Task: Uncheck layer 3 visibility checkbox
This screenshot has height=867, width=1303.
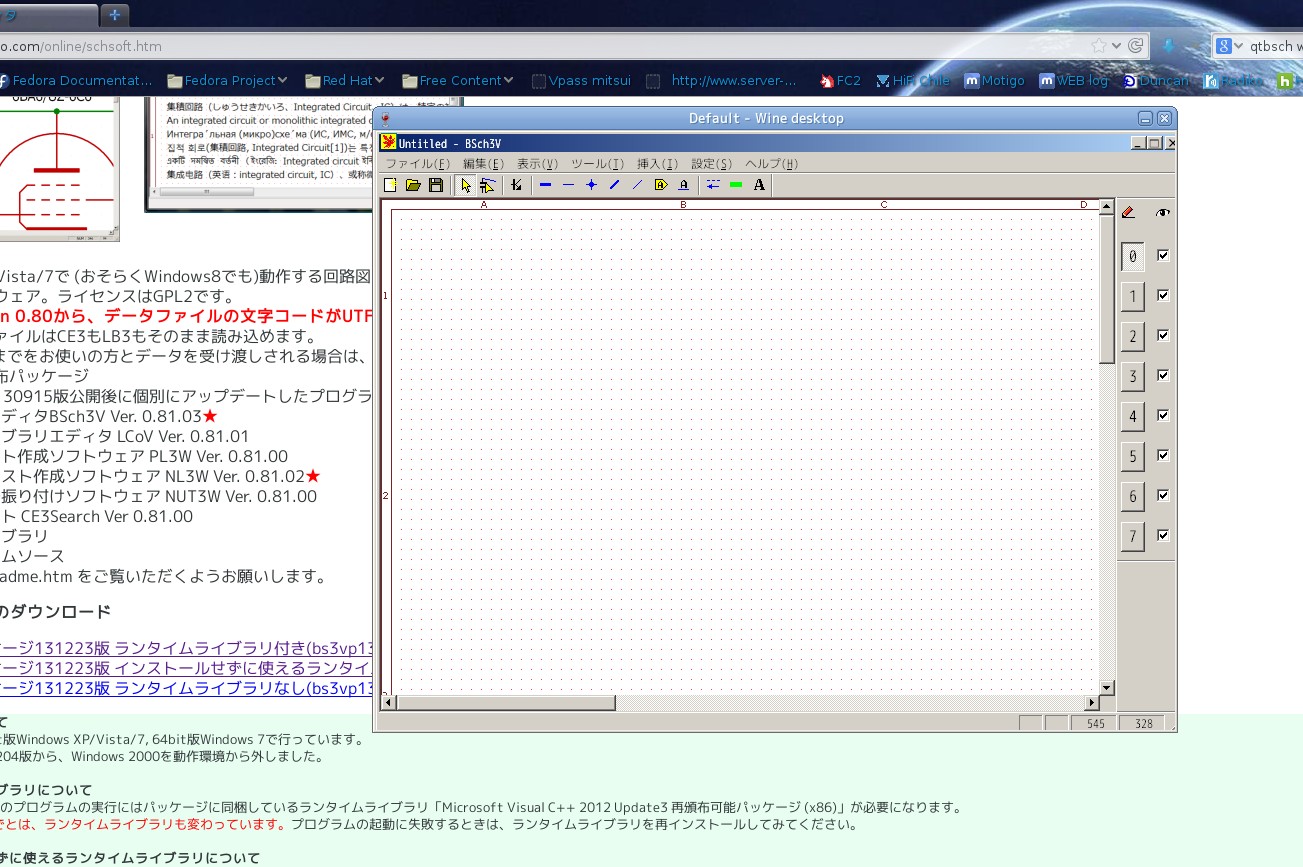Action: (1162, 376)
